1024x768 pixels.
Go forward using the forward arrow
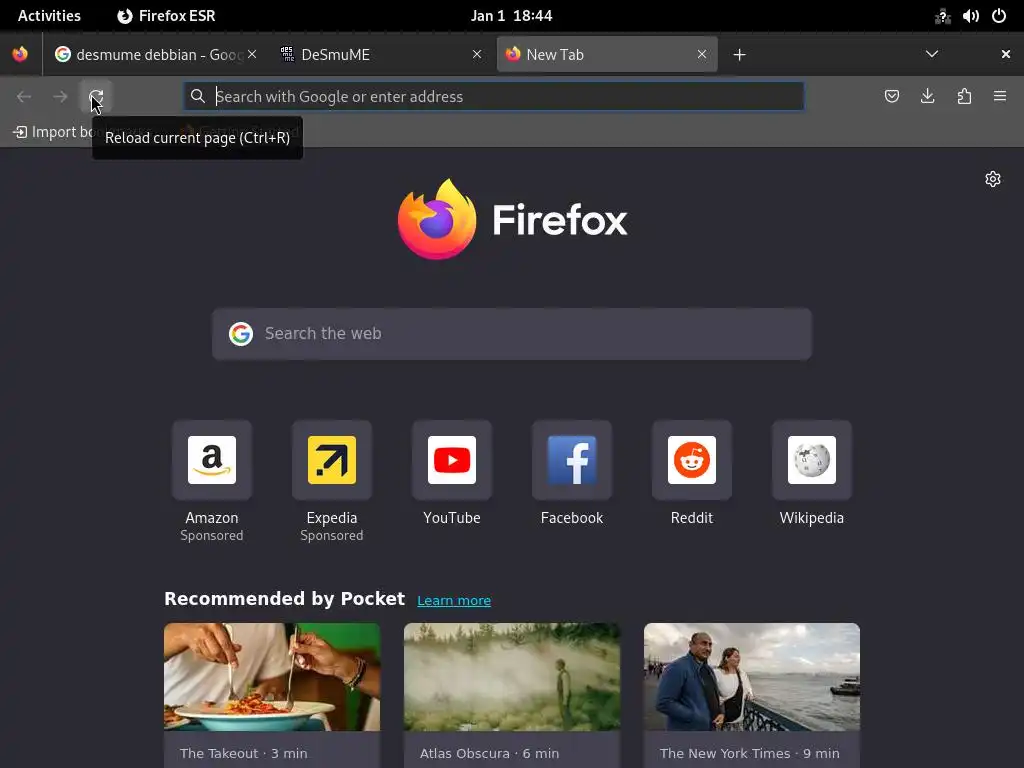pos(60,97)
